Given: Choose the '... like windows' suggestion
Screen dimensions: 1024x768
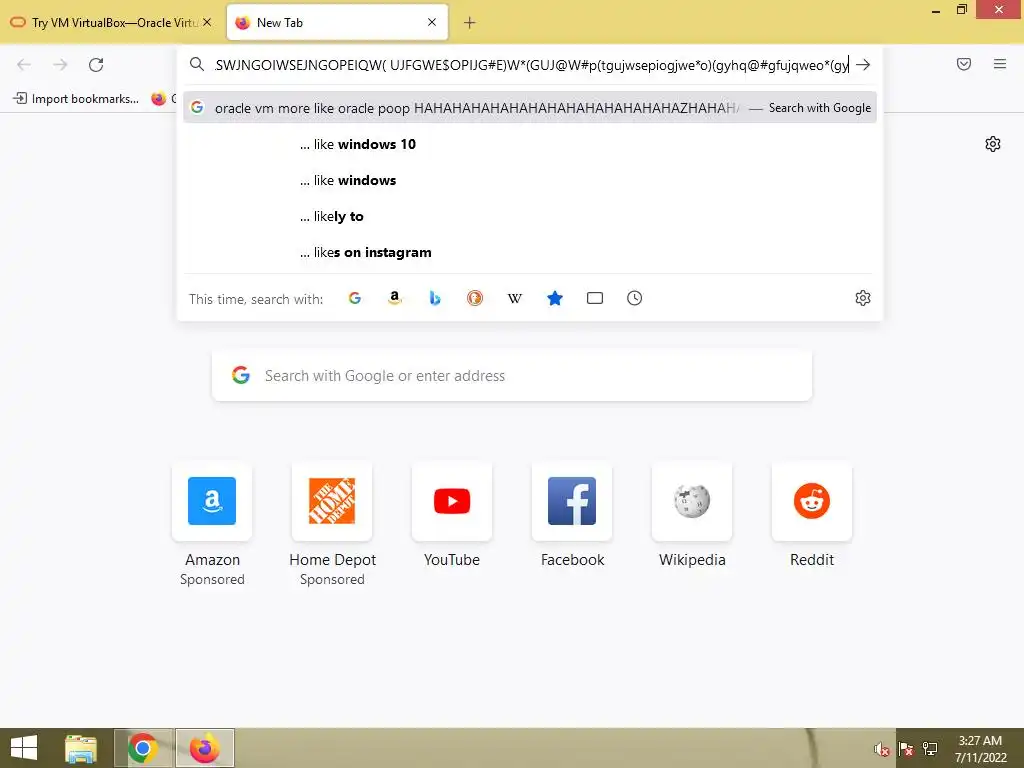Looking at the screenshot, I should click(530, 180).
